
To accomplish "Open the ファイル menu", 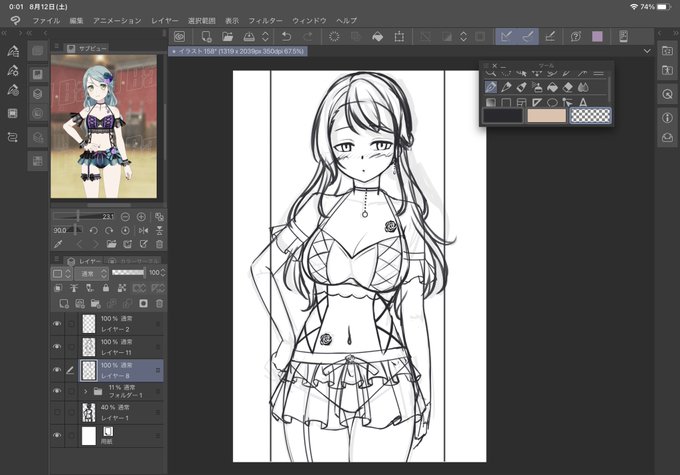I will pos(46,20).
